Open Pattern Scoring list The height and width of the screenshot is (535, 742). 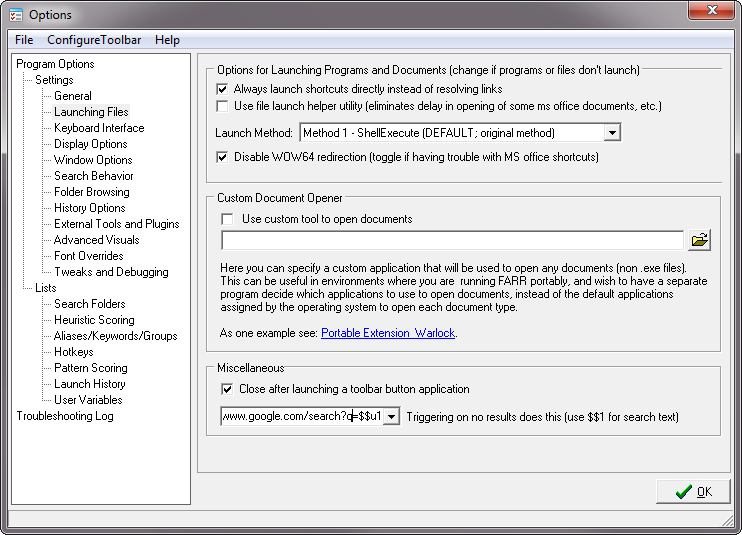(90, 368)
